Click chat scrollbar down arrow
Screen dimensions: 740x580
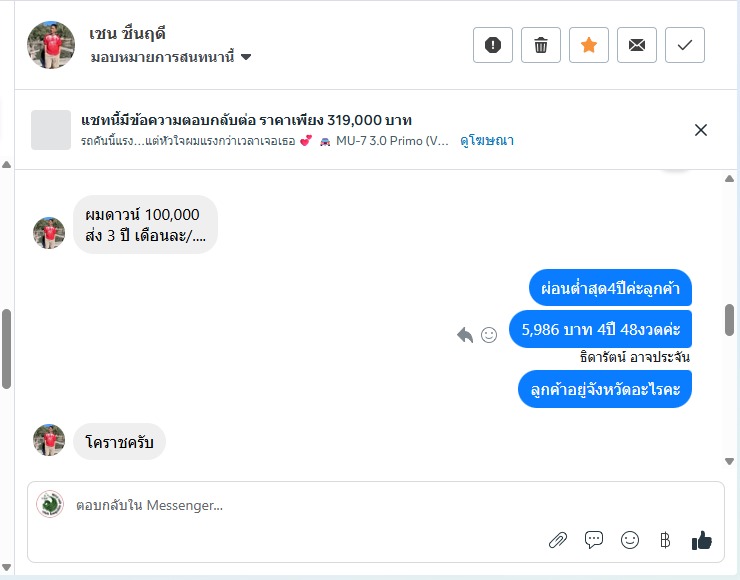[x=729, y=462]
